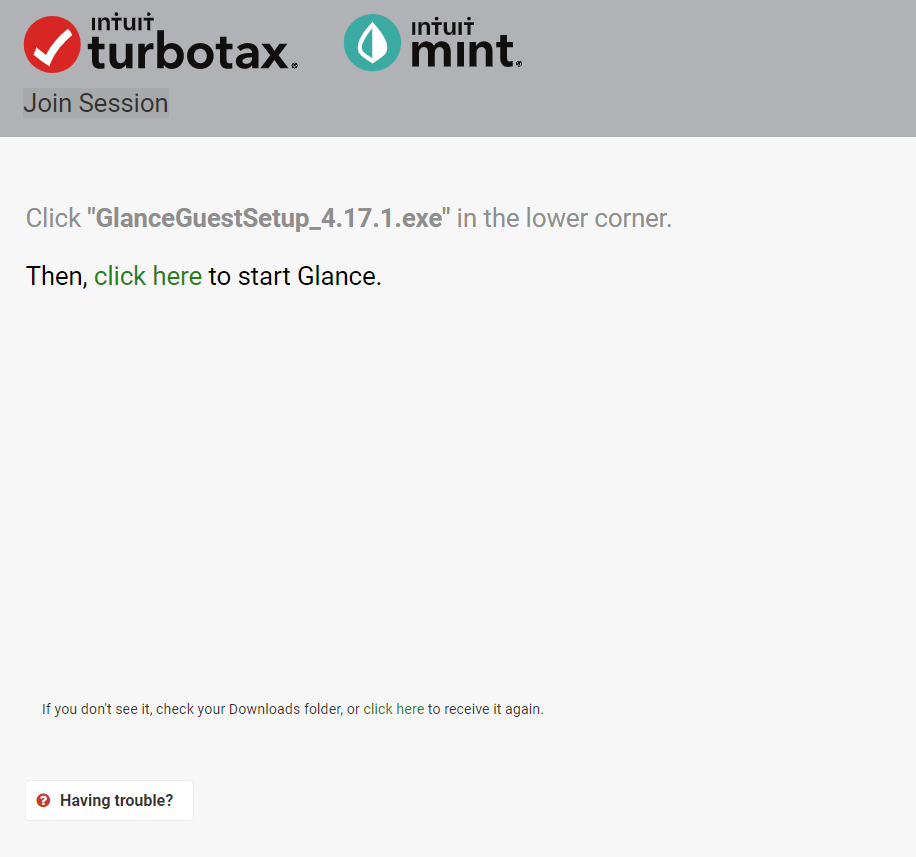This screenshot has height=857, width=916.
Task: Select the Join Session heading
Action: 96,103
